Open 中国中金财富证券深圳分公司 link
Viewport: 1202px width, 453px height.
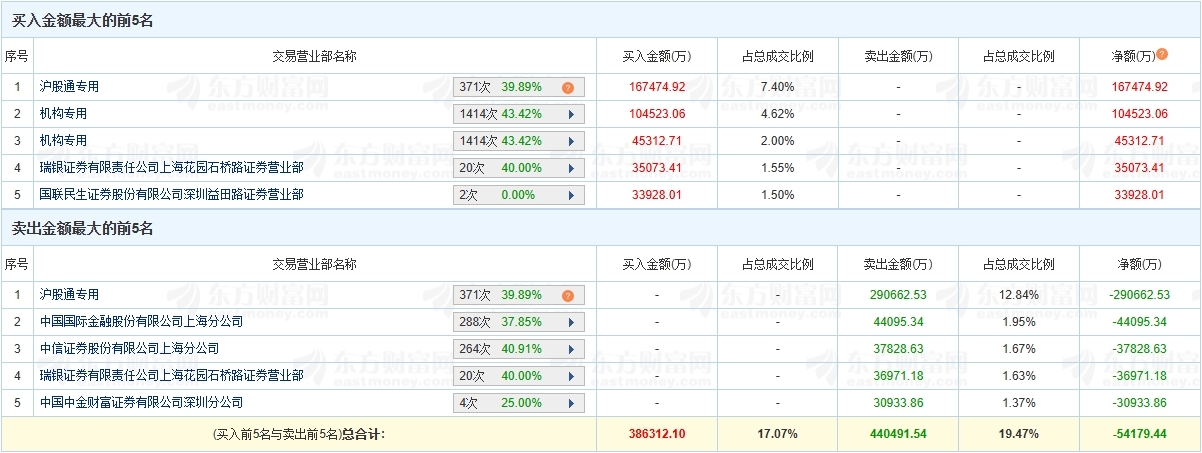click(141, 403)
